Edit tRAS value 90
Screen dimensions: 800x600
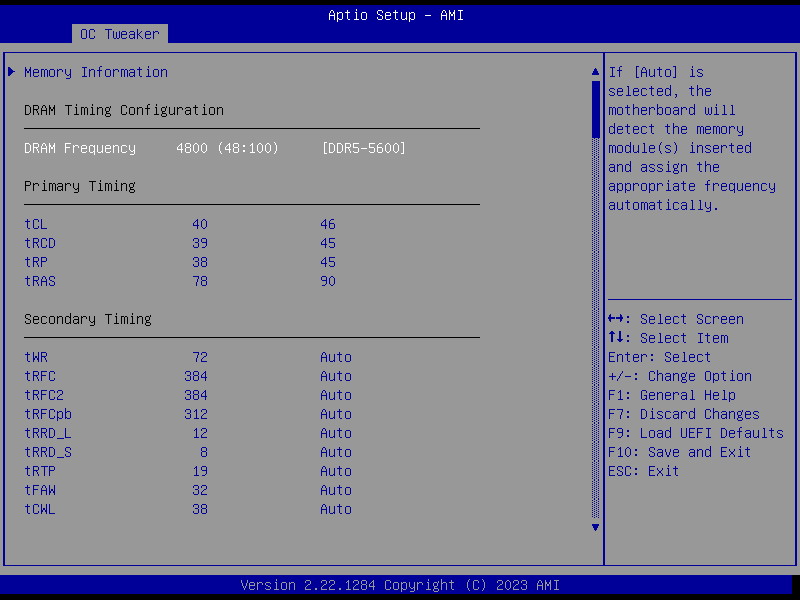tap(328, 281)
